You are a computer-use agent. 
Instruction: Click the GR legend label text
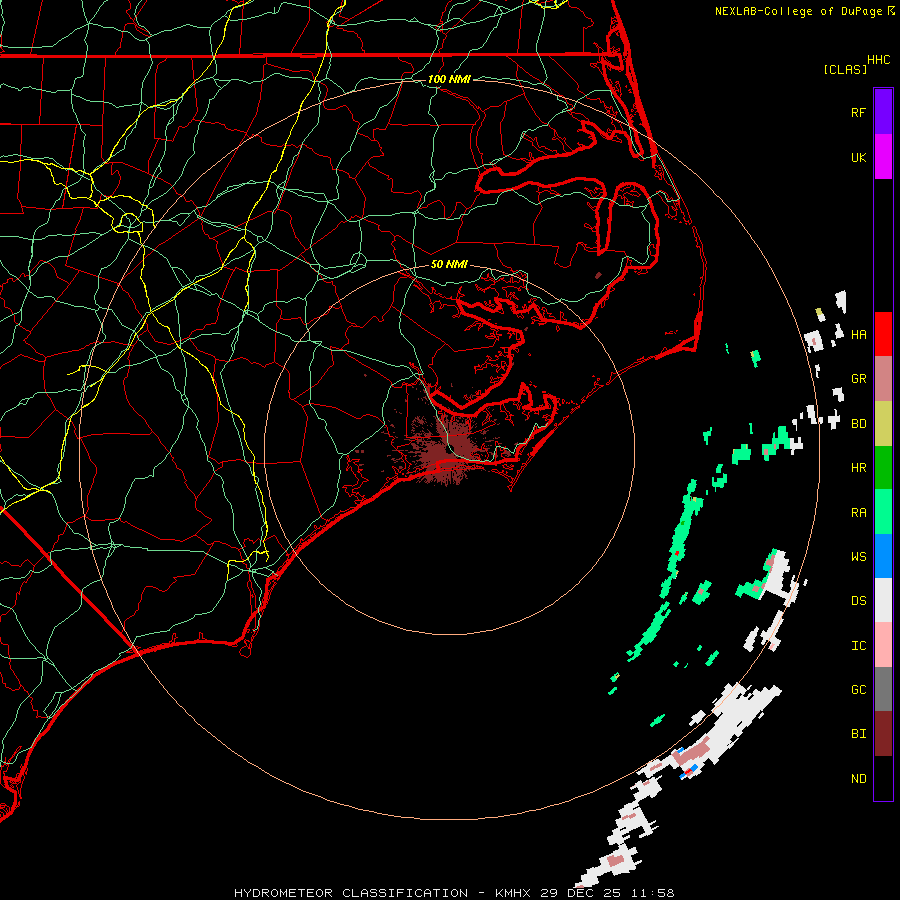(x=859, y=379)
